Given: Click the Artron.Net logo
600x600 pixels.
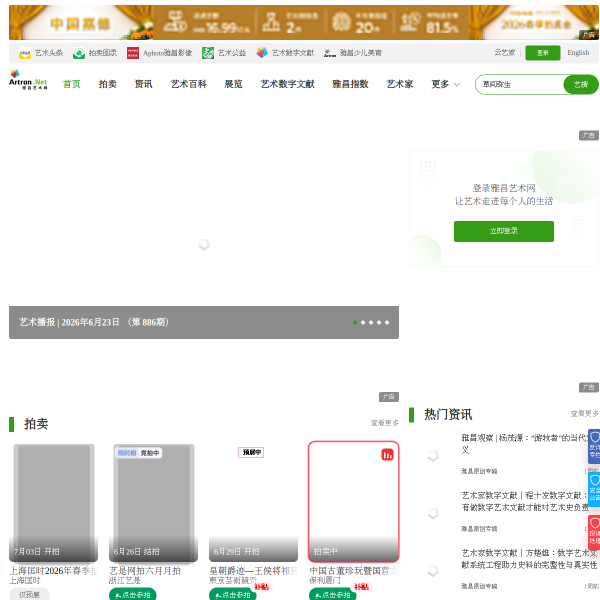Looking at the screenshot, I should coord(28,80).
